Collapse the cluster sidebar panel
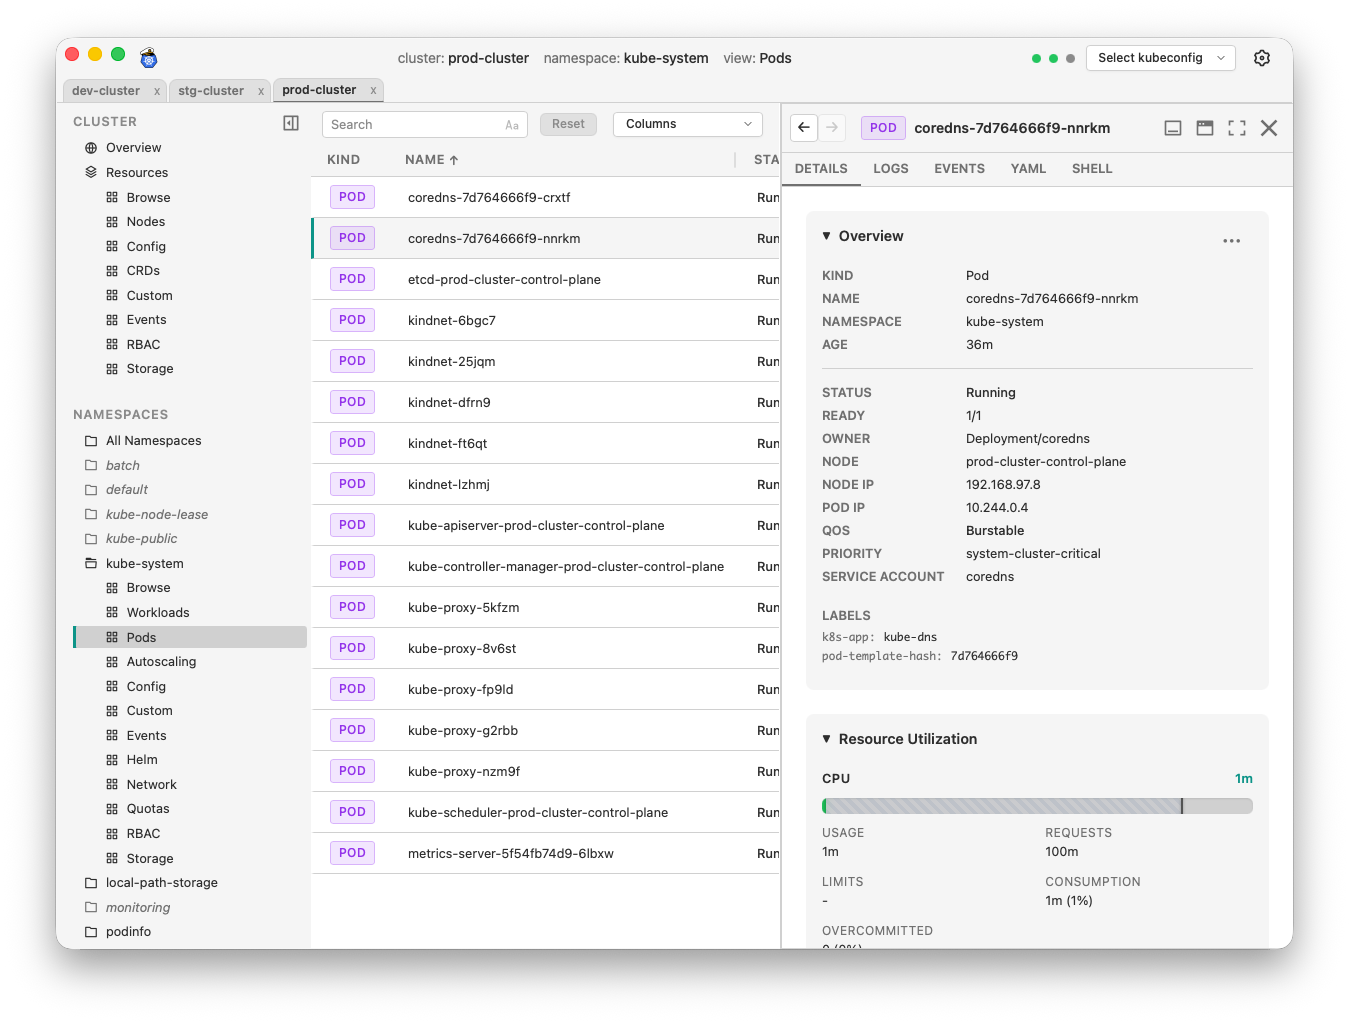This screenshot has height=1023, width=1349. click(x=290, y=122)
